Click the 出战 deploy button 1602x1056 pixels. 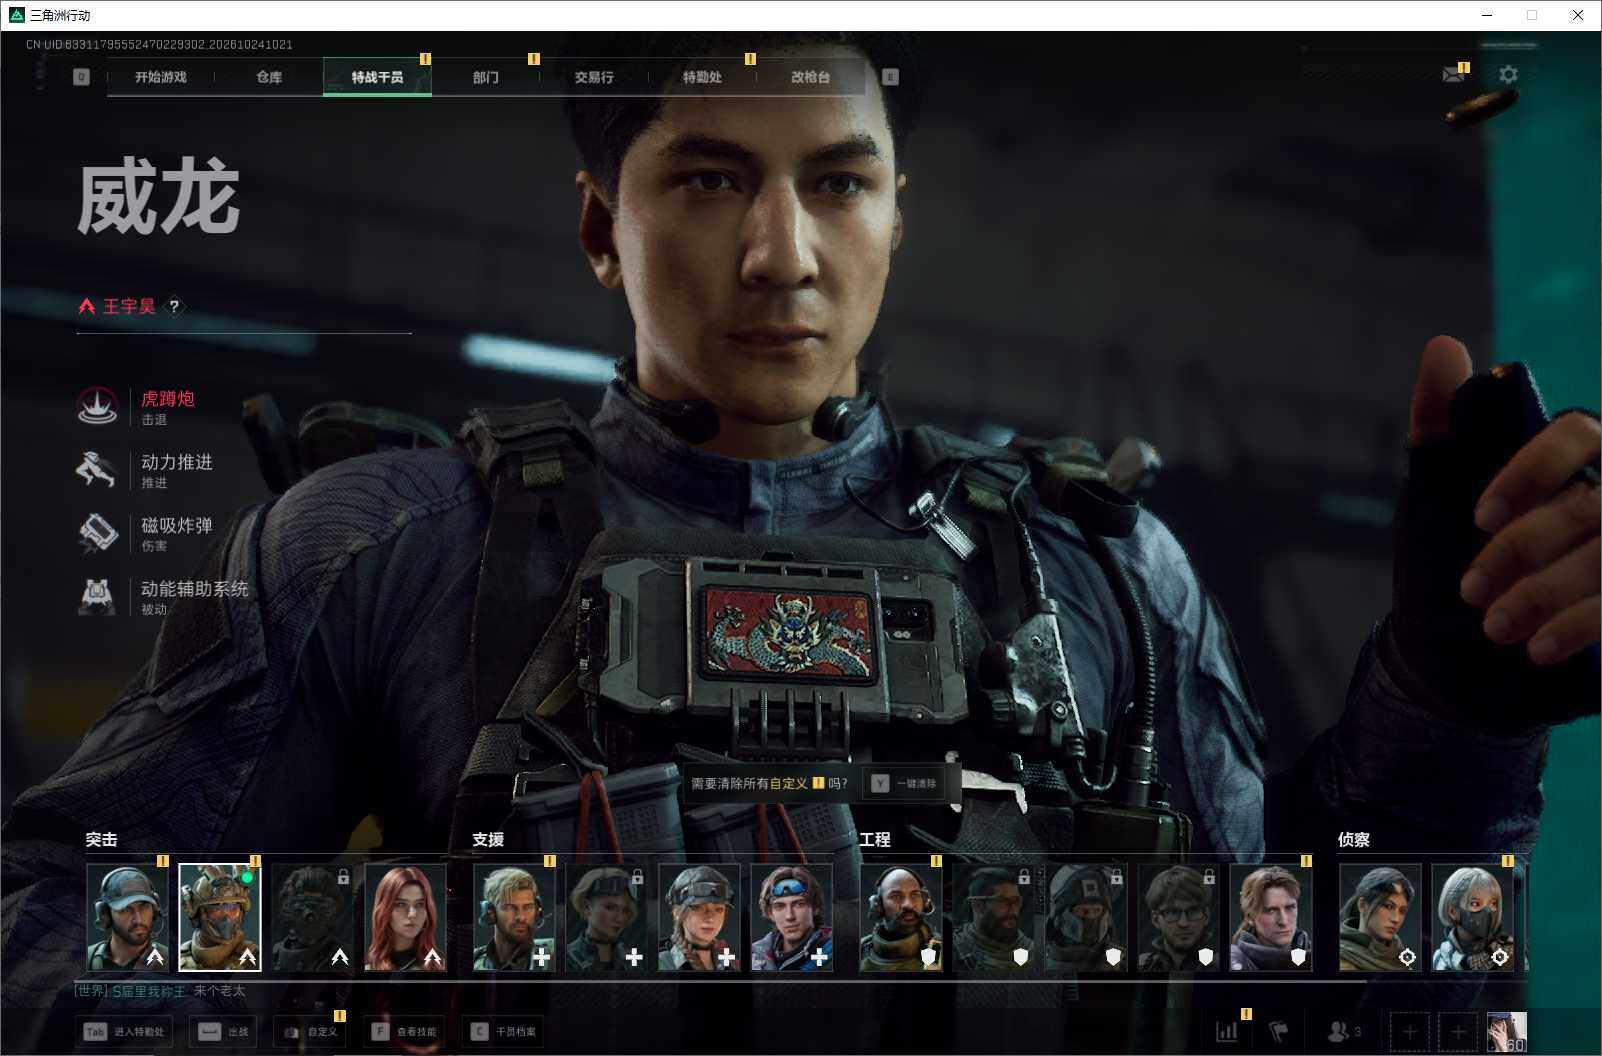tap(223, 1031)
